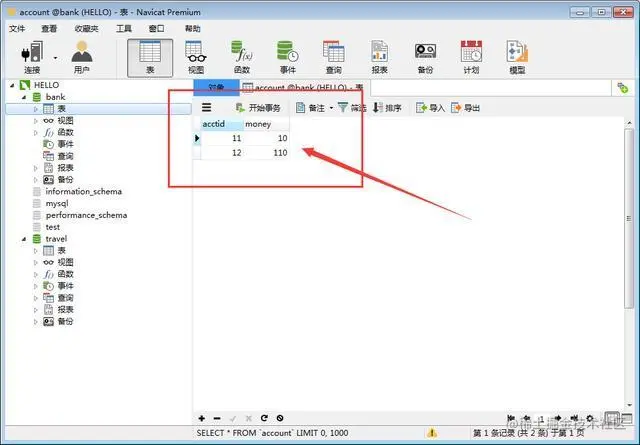The width and height of the screenshot is (640, 445).
Task: Click the discard changes X icon
Action: pos(248,418)
